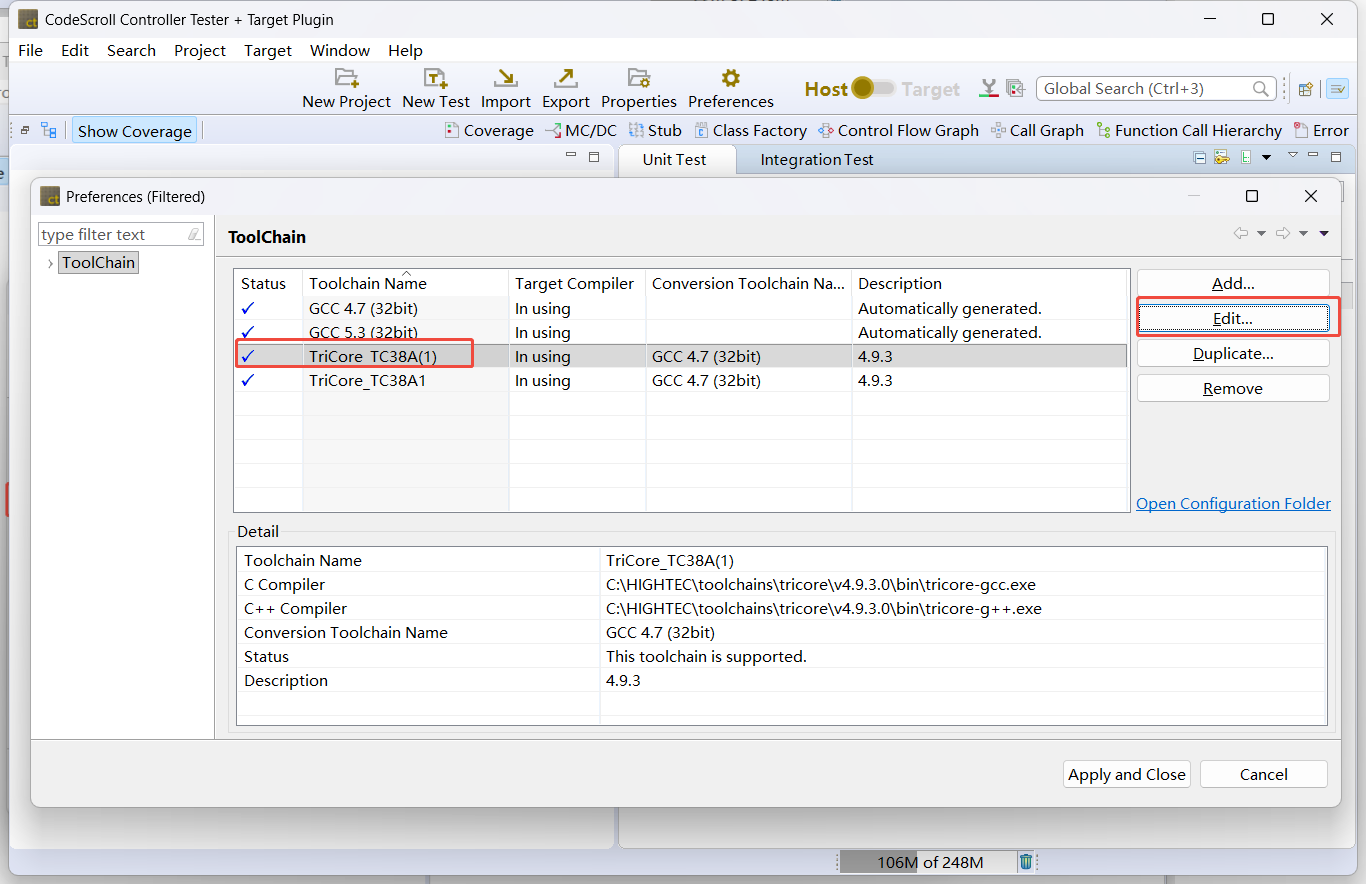Open the Control Flow Graph view

[x=898, y=131]
